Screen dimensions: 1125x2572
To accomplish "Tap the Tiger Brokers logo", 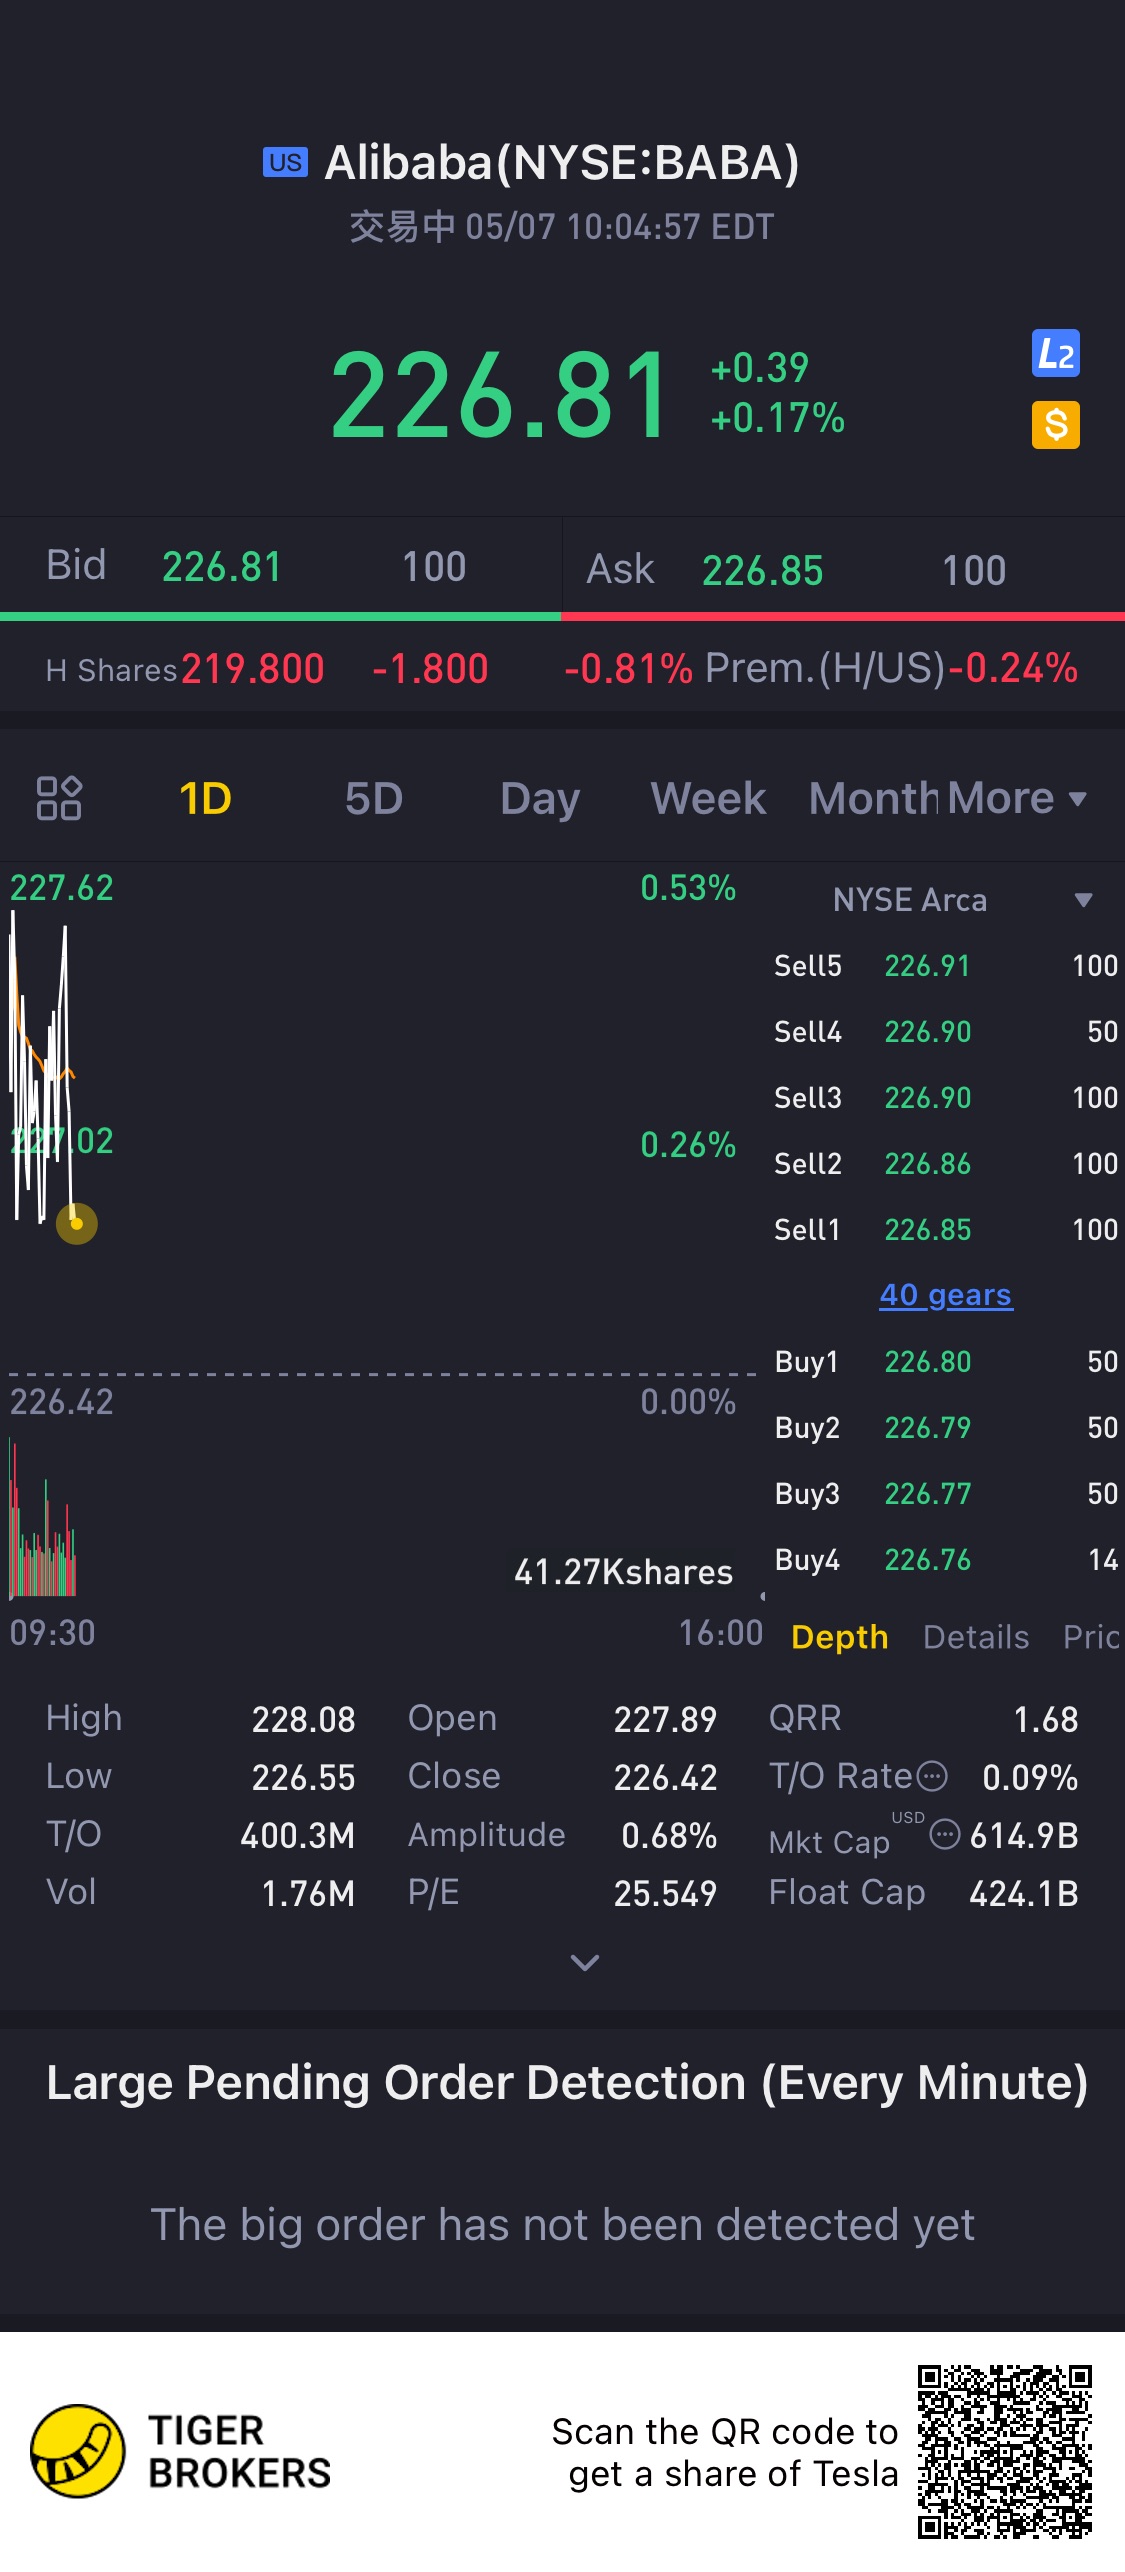I will pyautogui.click(x=78, y=2451).
